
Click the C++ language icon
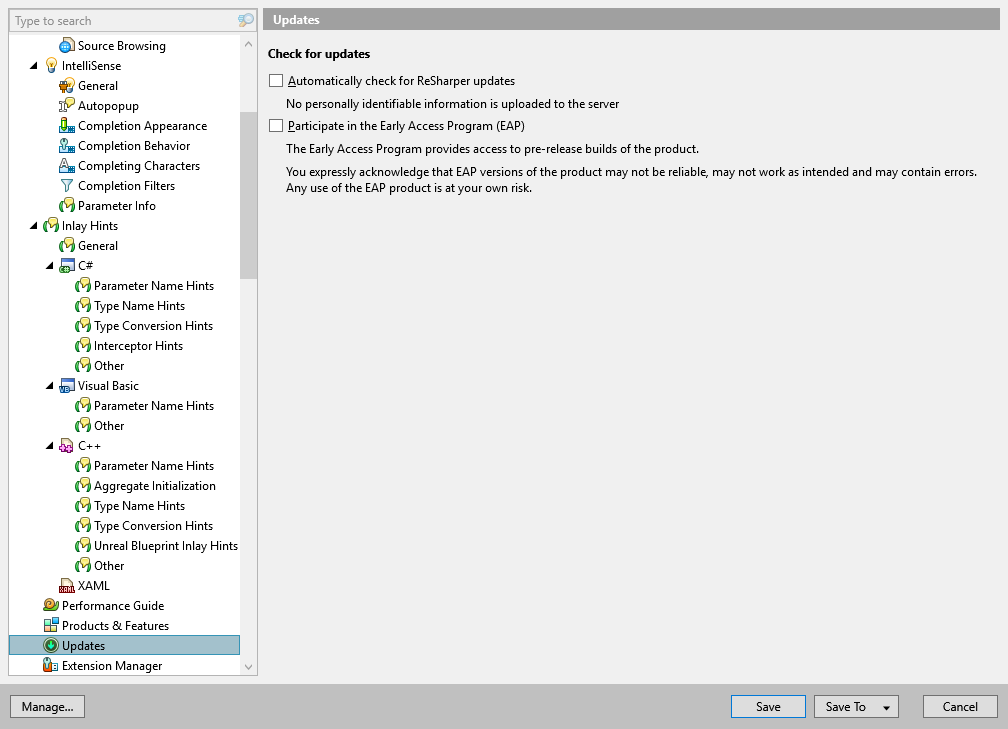pos(66,446)
